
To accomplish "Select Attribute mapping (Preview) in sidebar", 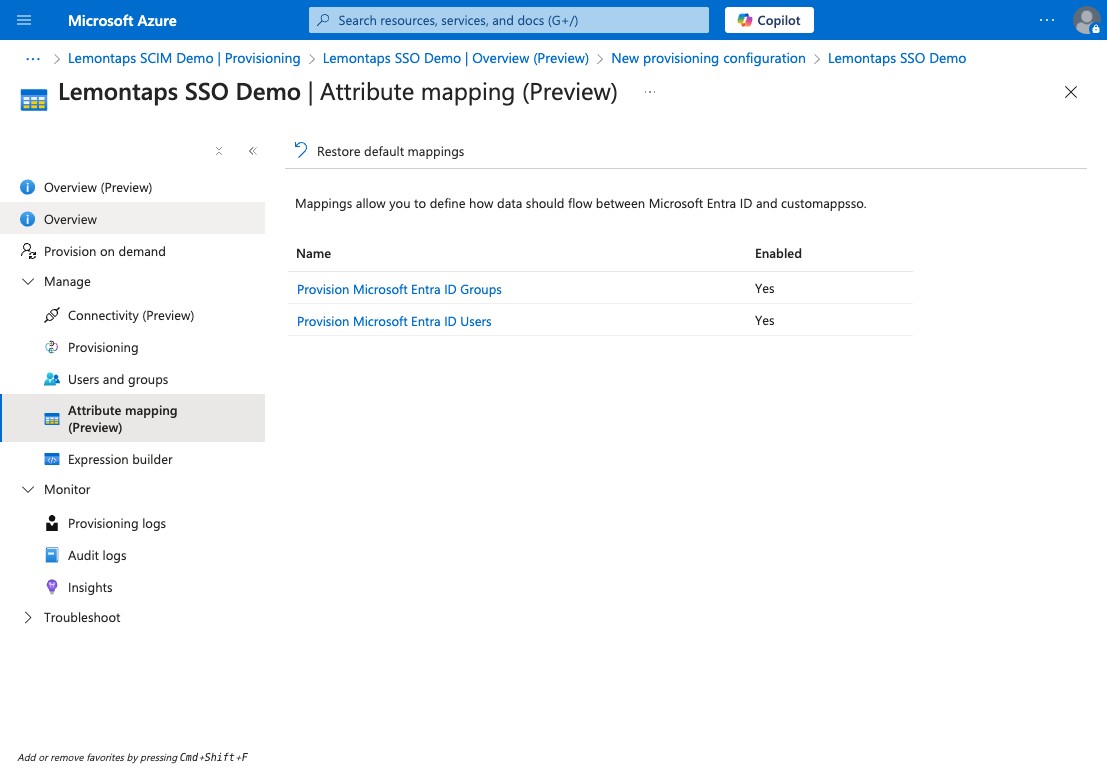I will [x=133, y=419].
